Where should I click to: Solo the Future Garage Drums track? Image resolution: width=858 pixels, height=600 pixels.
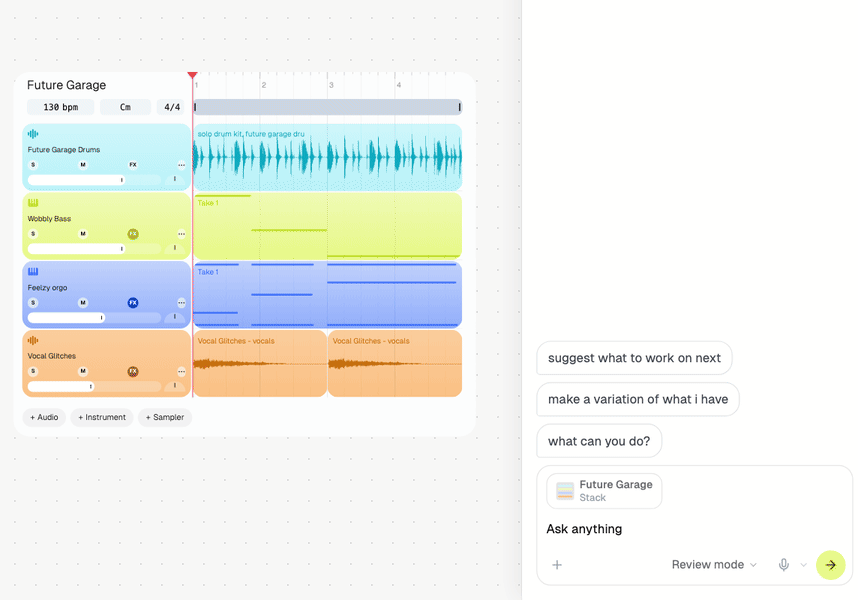point(33,165)
